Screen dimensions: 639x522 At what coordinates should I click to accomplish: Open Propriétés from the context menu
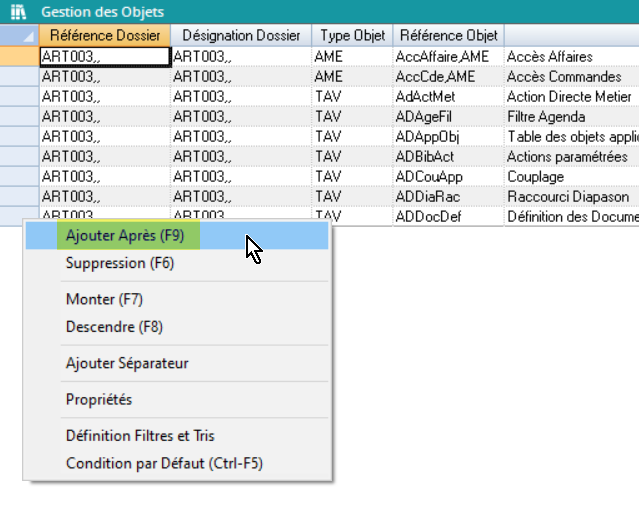click(x=99, y=399)
